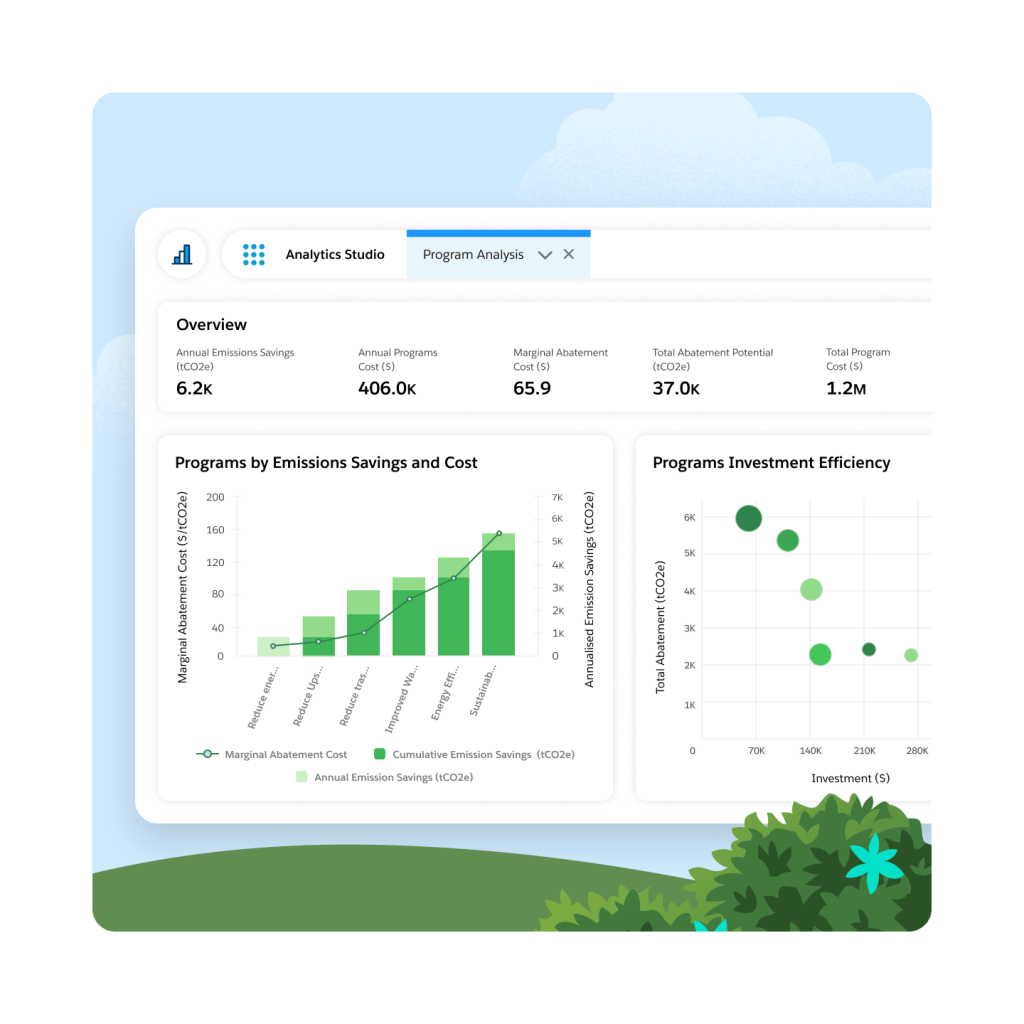Click the Reduce Ups... bar

pyautogui.click(x=319, y=636)
